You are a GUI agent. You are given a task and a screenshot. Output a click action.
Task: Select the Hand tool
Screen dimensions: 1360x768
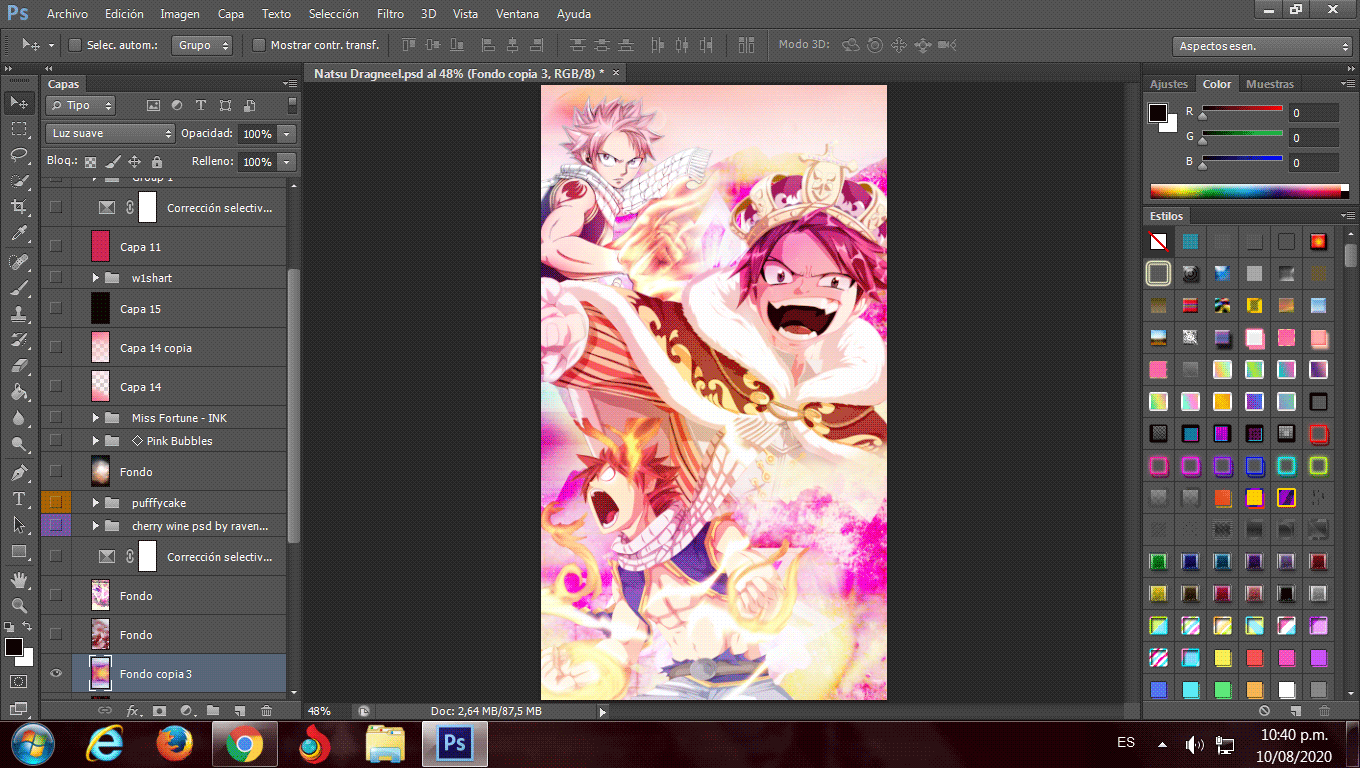(x=18, y=580)
